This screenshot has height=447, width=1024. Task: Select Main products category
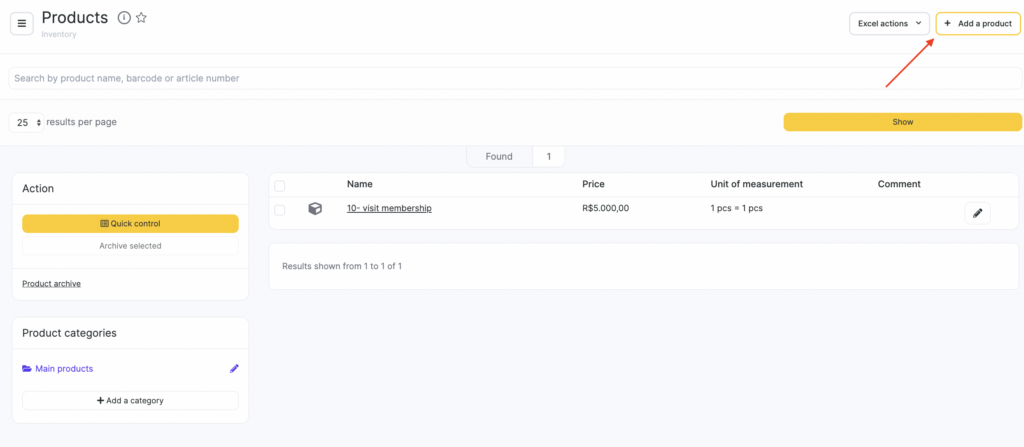click(x=64, y=369)
